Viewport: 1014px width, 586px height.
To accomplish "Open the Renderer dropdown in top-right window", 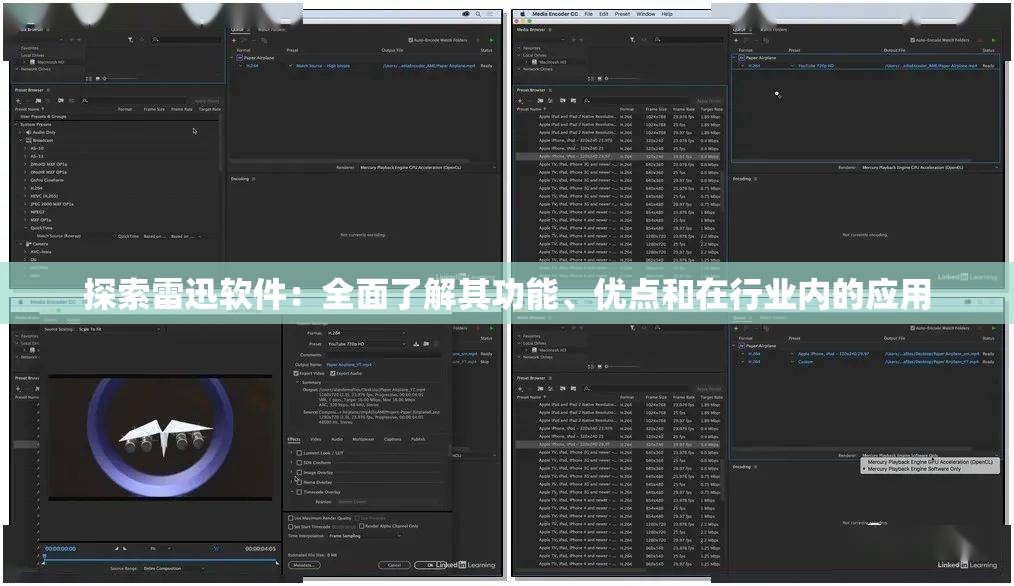I will (930, 168).
